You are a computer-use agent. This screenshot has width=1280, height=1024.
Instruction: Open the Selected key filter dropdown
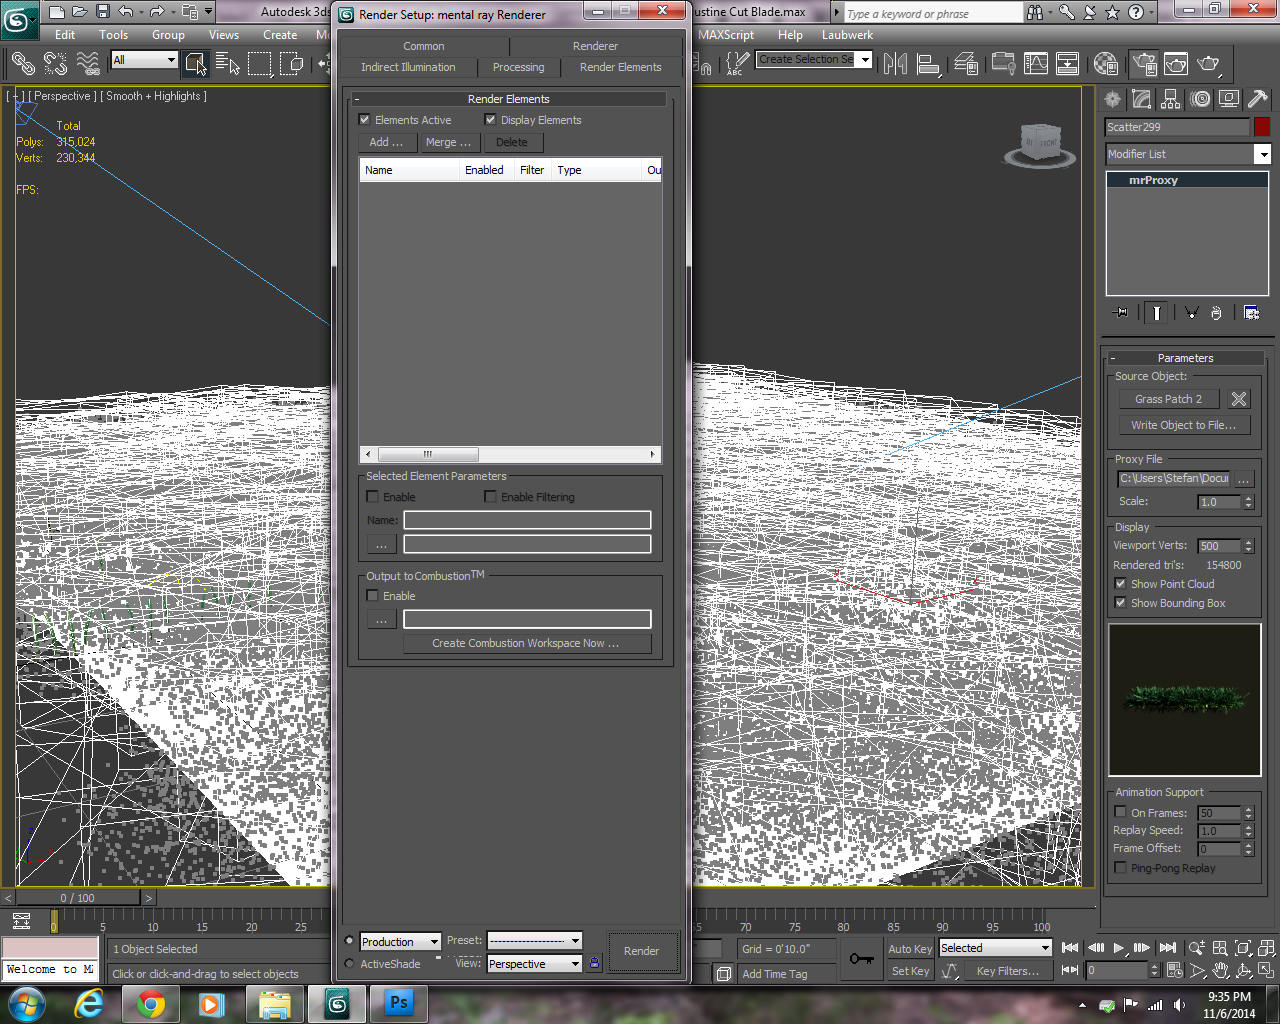pyautogui.click(x=995, y=948)
